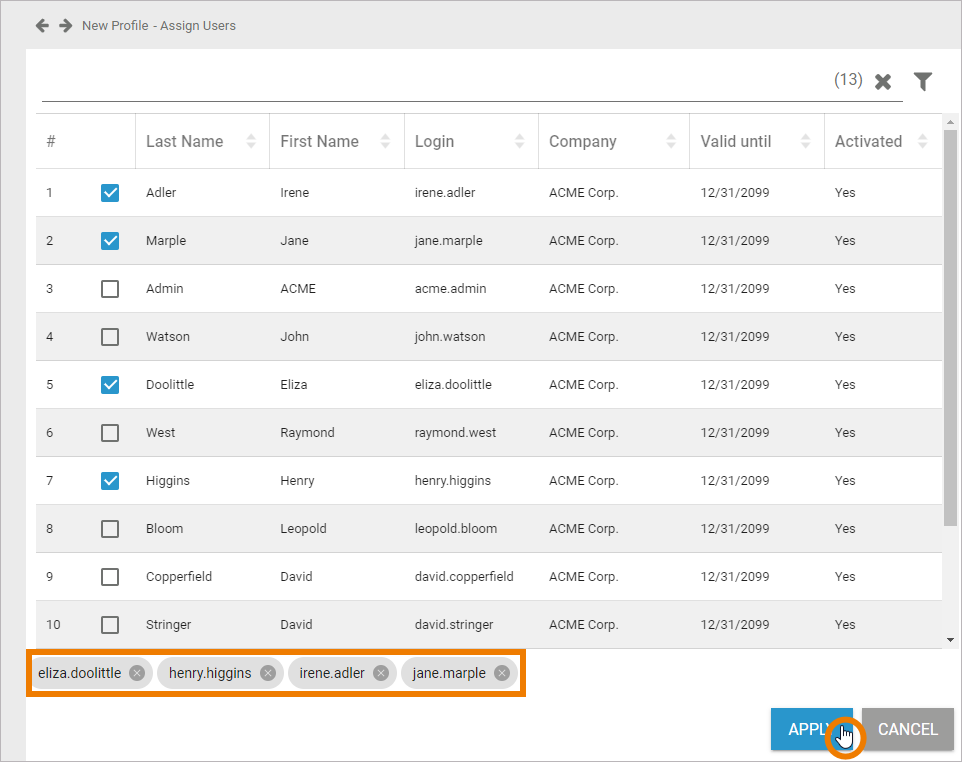This screenshot has height=762, width=962.
Task: Open the filter funnel icon
Action: coord(923,82)
